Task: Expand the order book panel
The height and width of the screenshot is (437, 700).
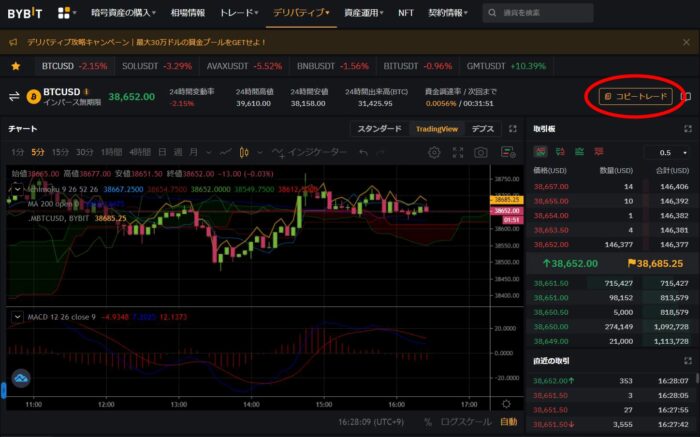Action: coord(688,129)
